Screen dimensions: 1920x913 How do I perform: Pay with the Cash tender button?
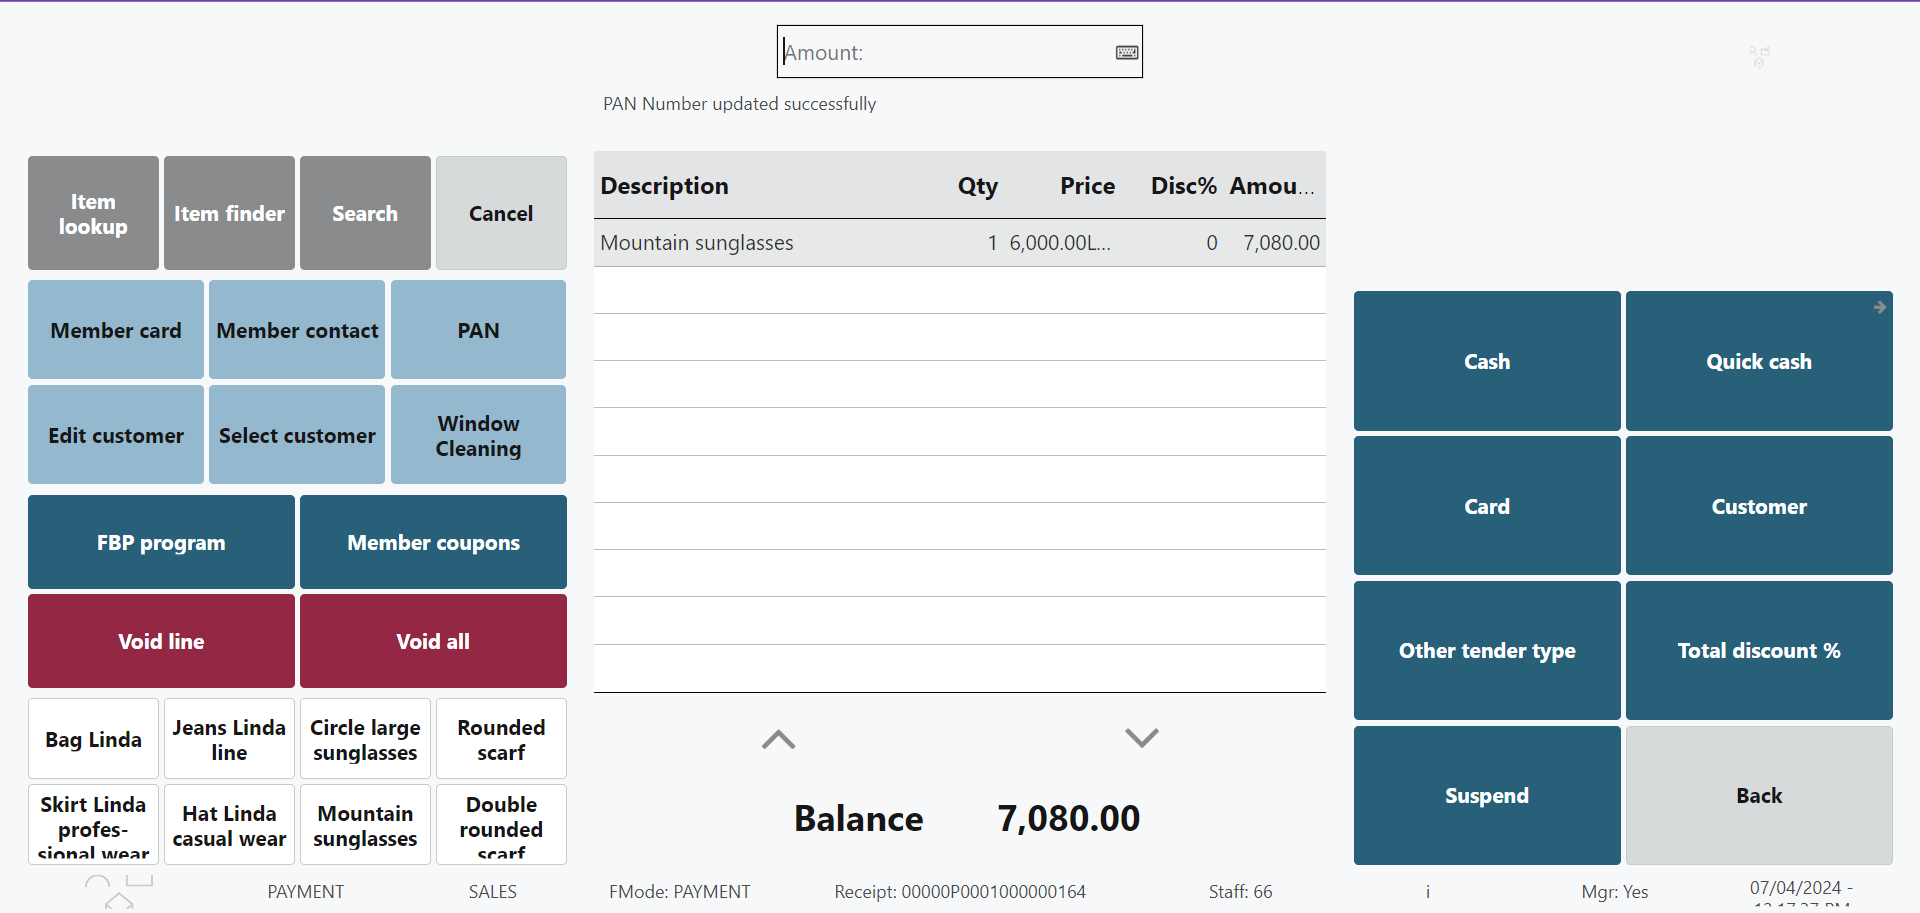click(1486, 361)
